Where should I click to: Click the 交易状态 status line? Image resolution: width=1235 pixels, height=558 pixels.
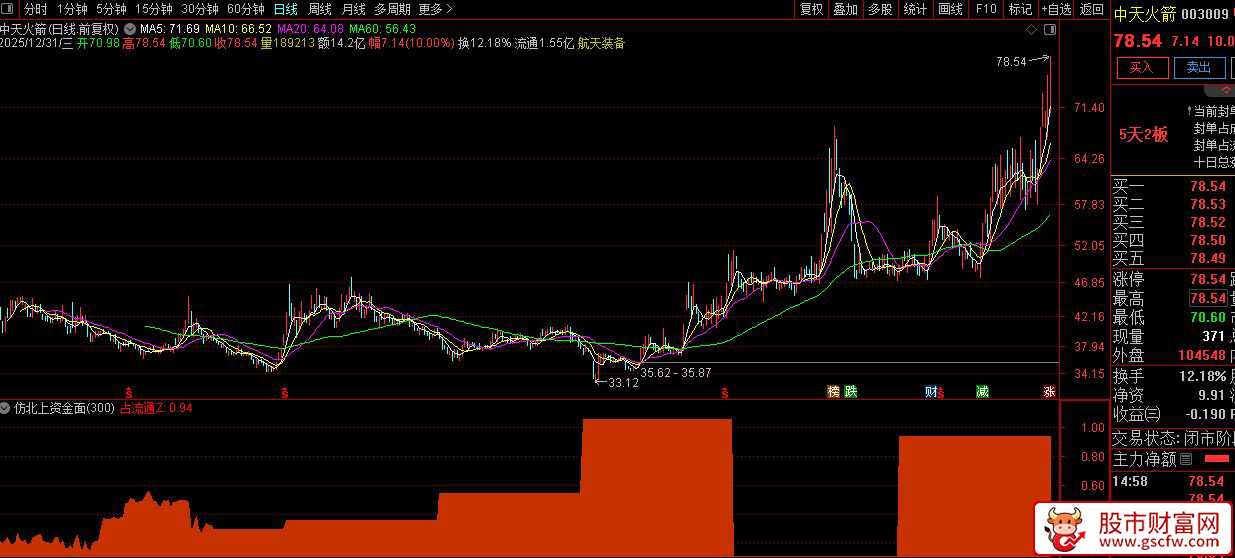point(1173,437)
